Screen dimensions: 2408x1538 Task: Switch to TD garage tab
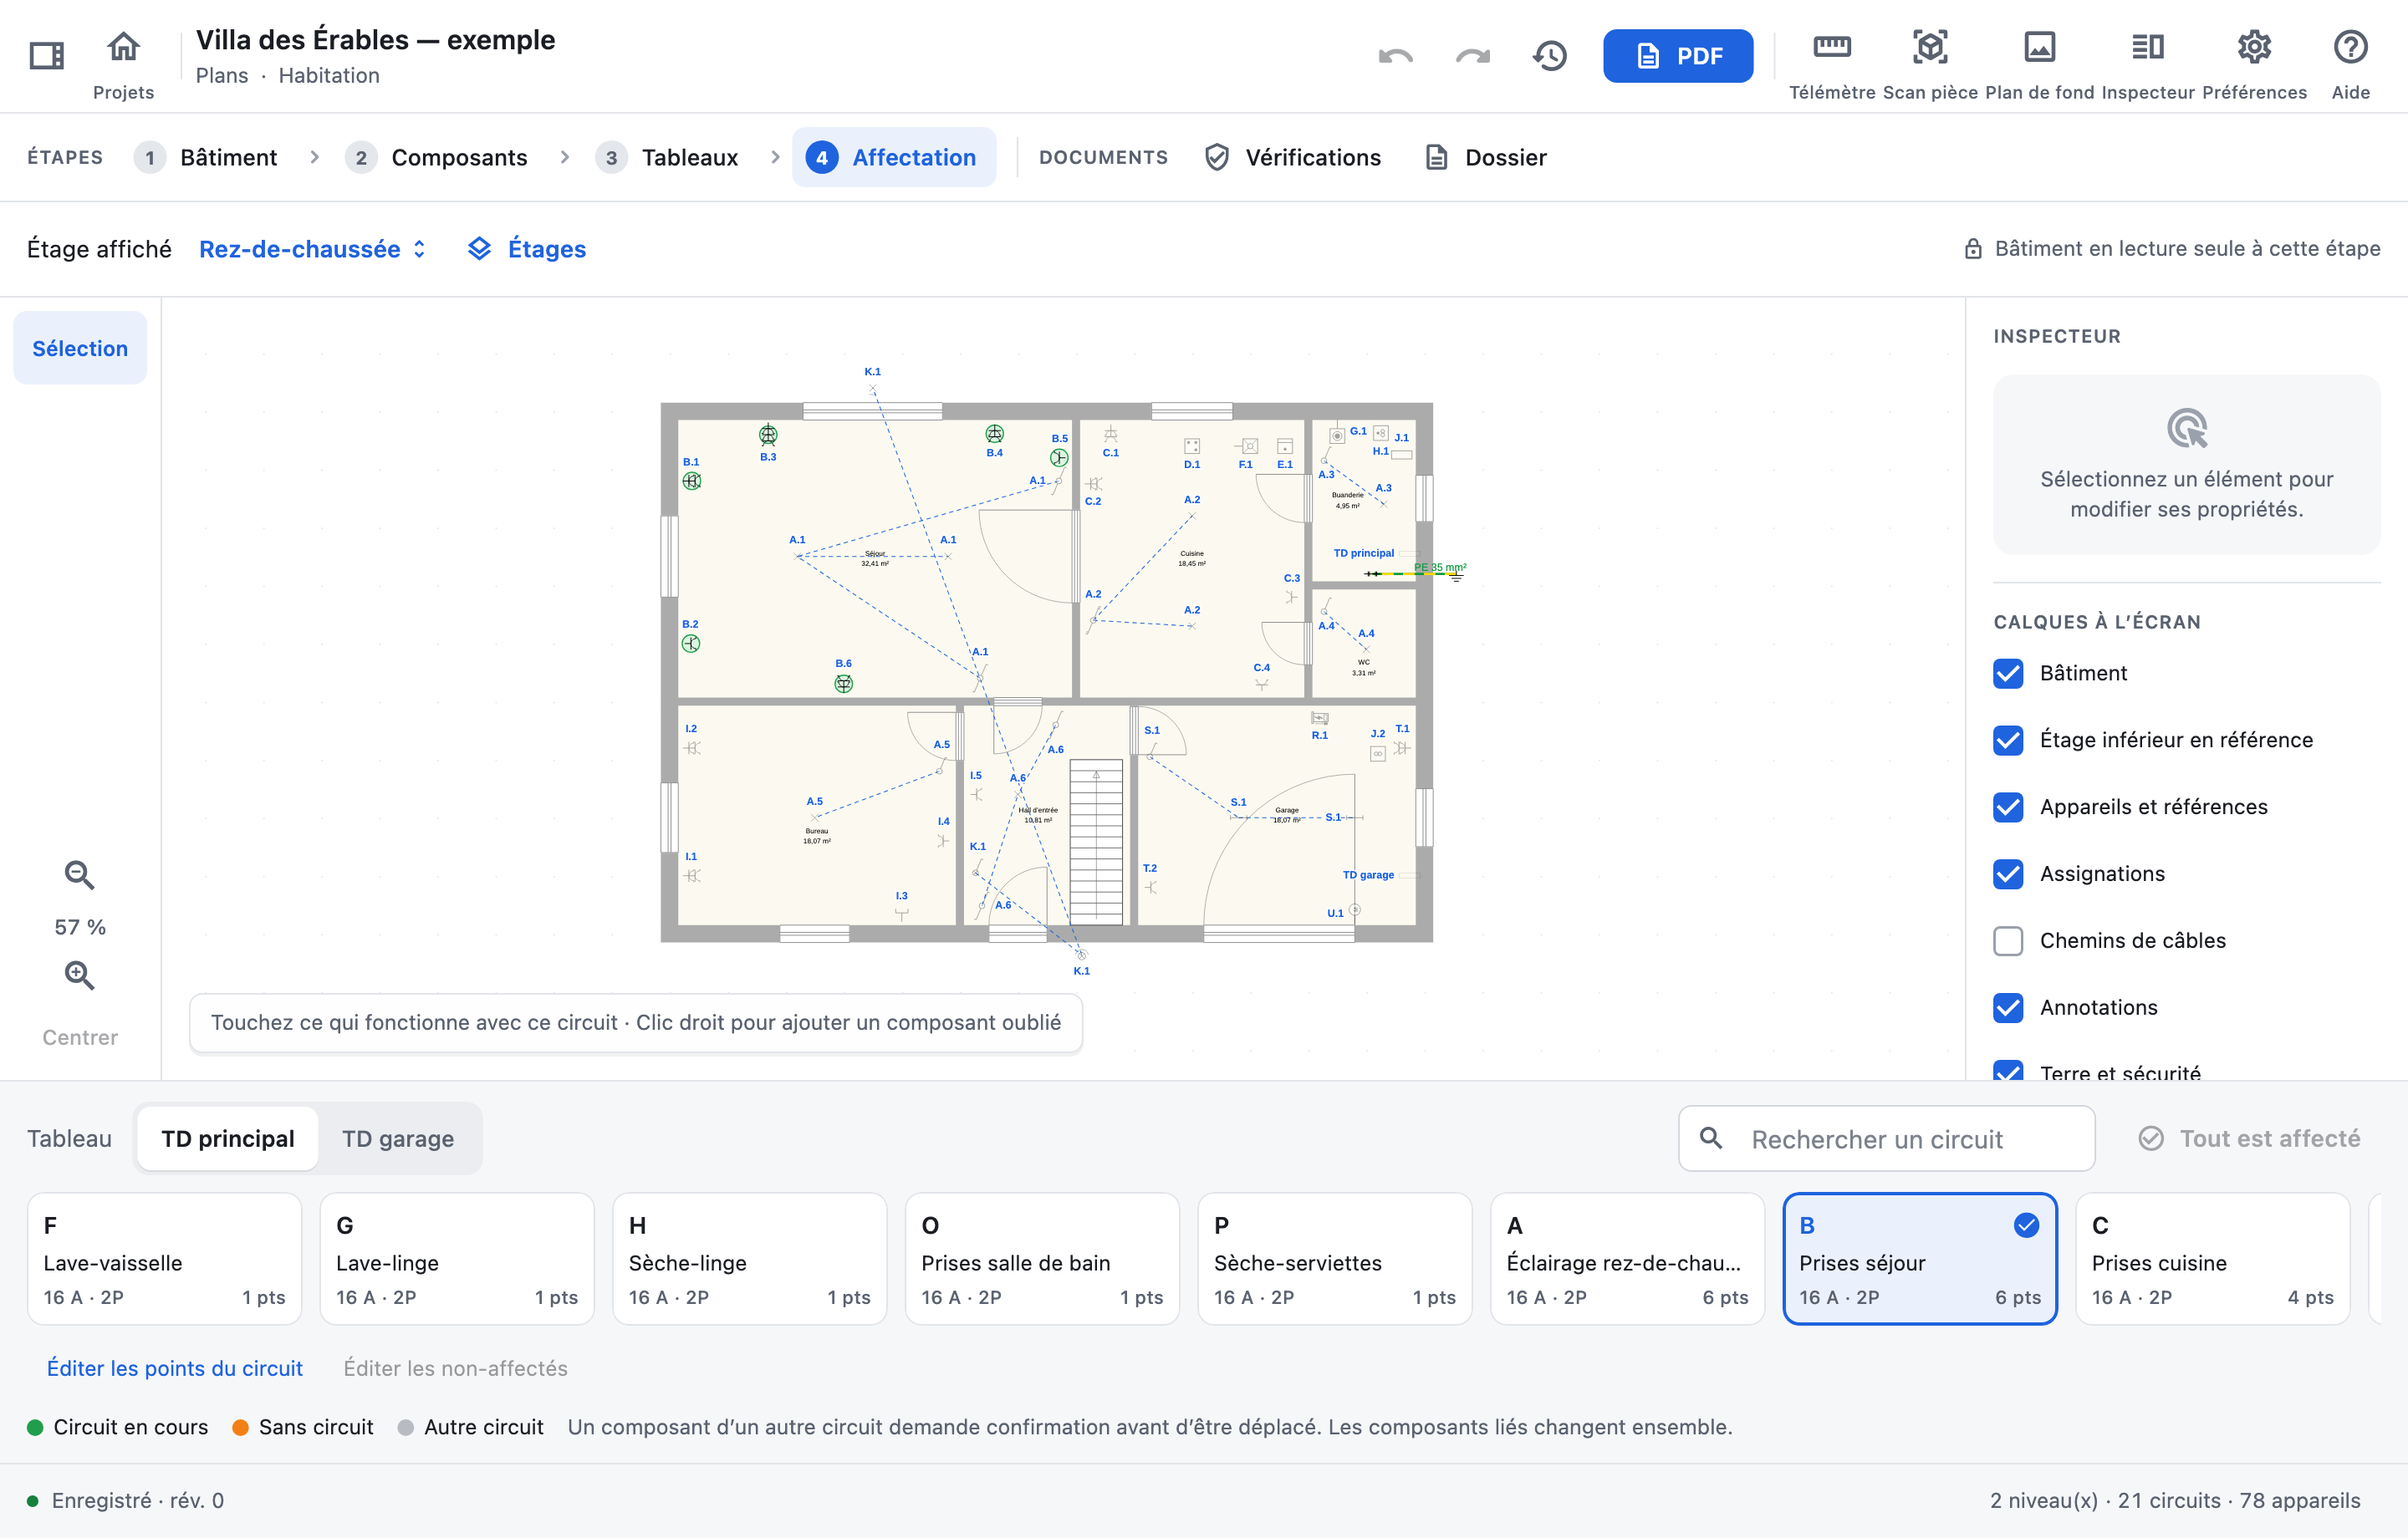pyautogui.click(x=398, y=1138)
